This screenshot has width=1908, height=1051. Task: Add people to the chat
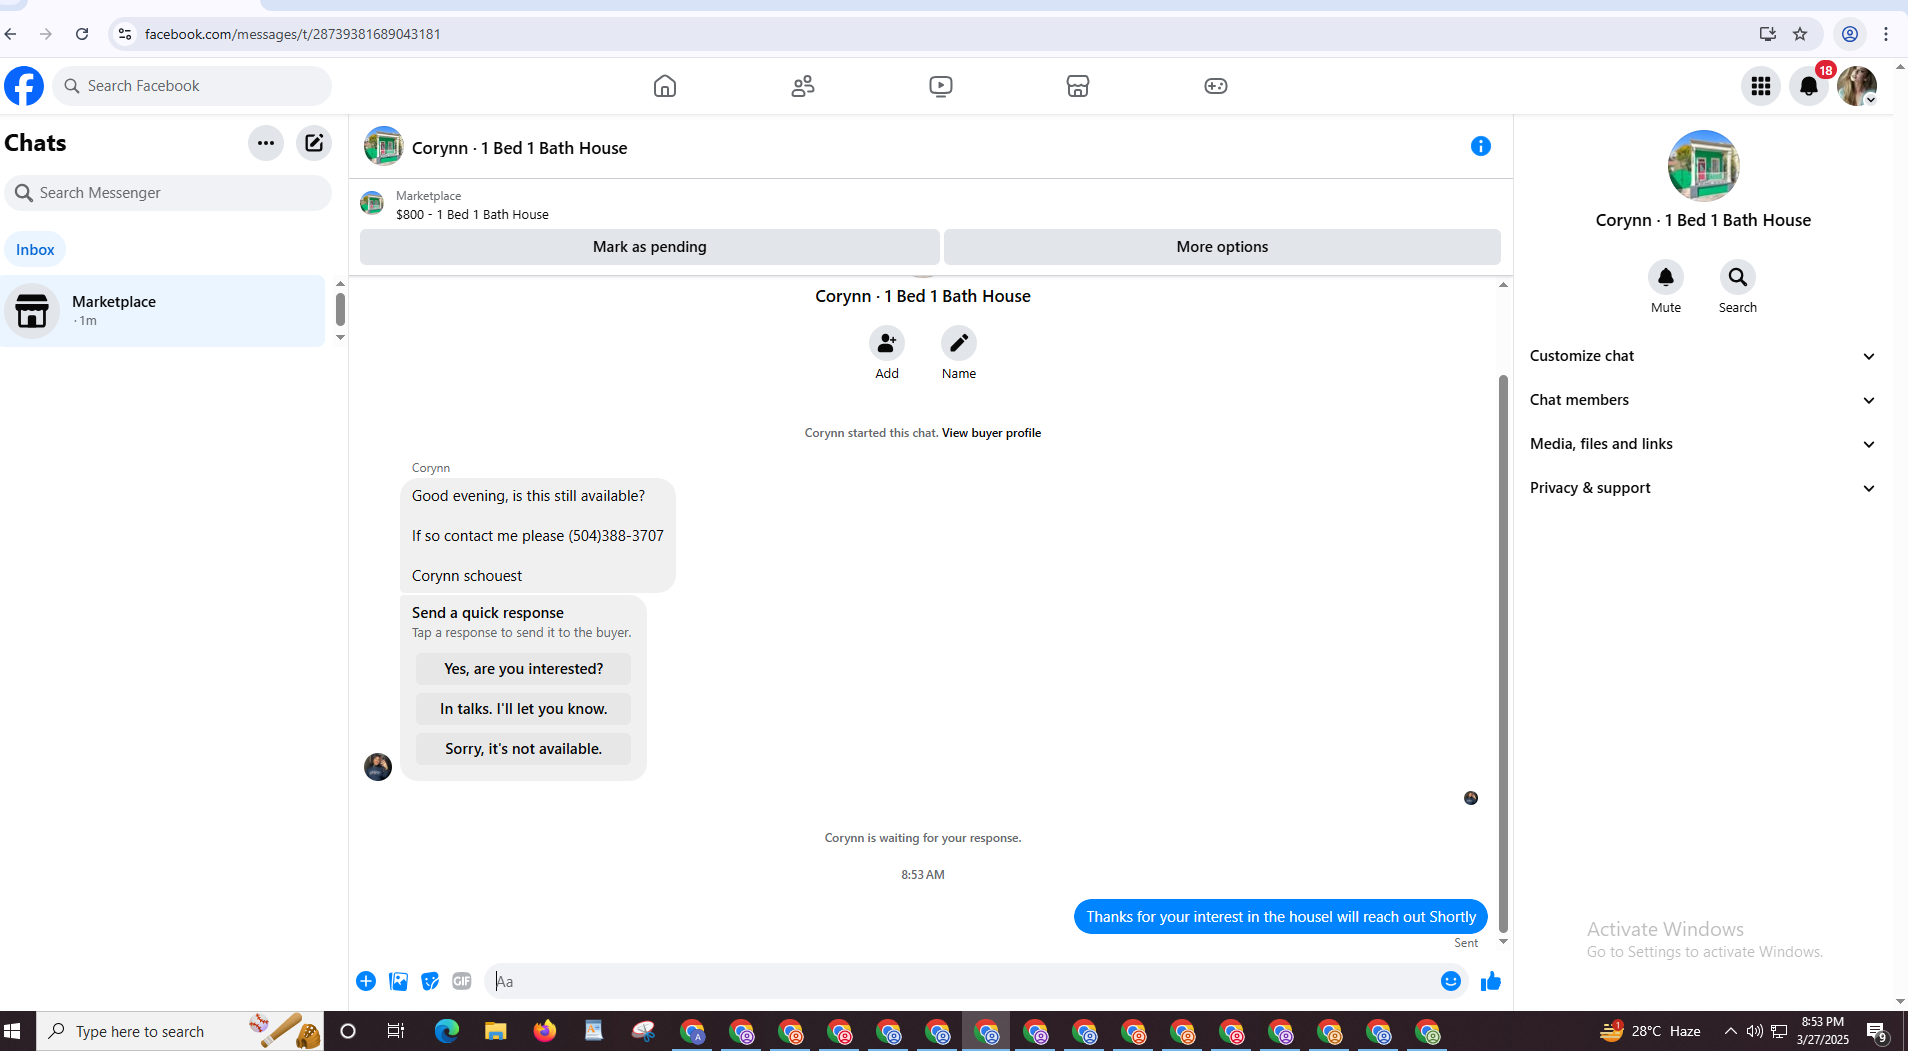pos(887,344)
